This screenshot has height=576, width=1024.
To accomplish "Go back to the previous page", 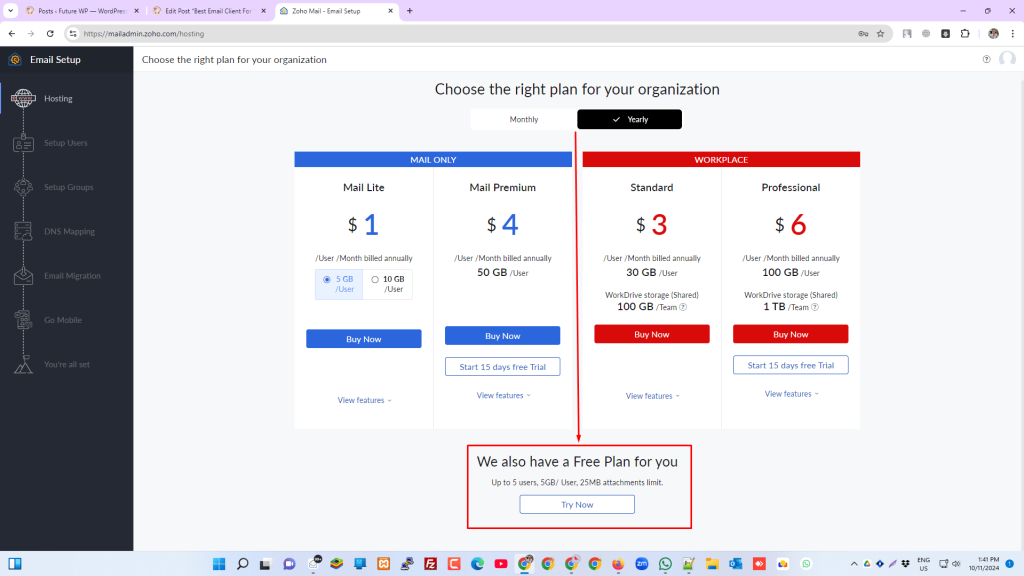I will click(12, 33).
